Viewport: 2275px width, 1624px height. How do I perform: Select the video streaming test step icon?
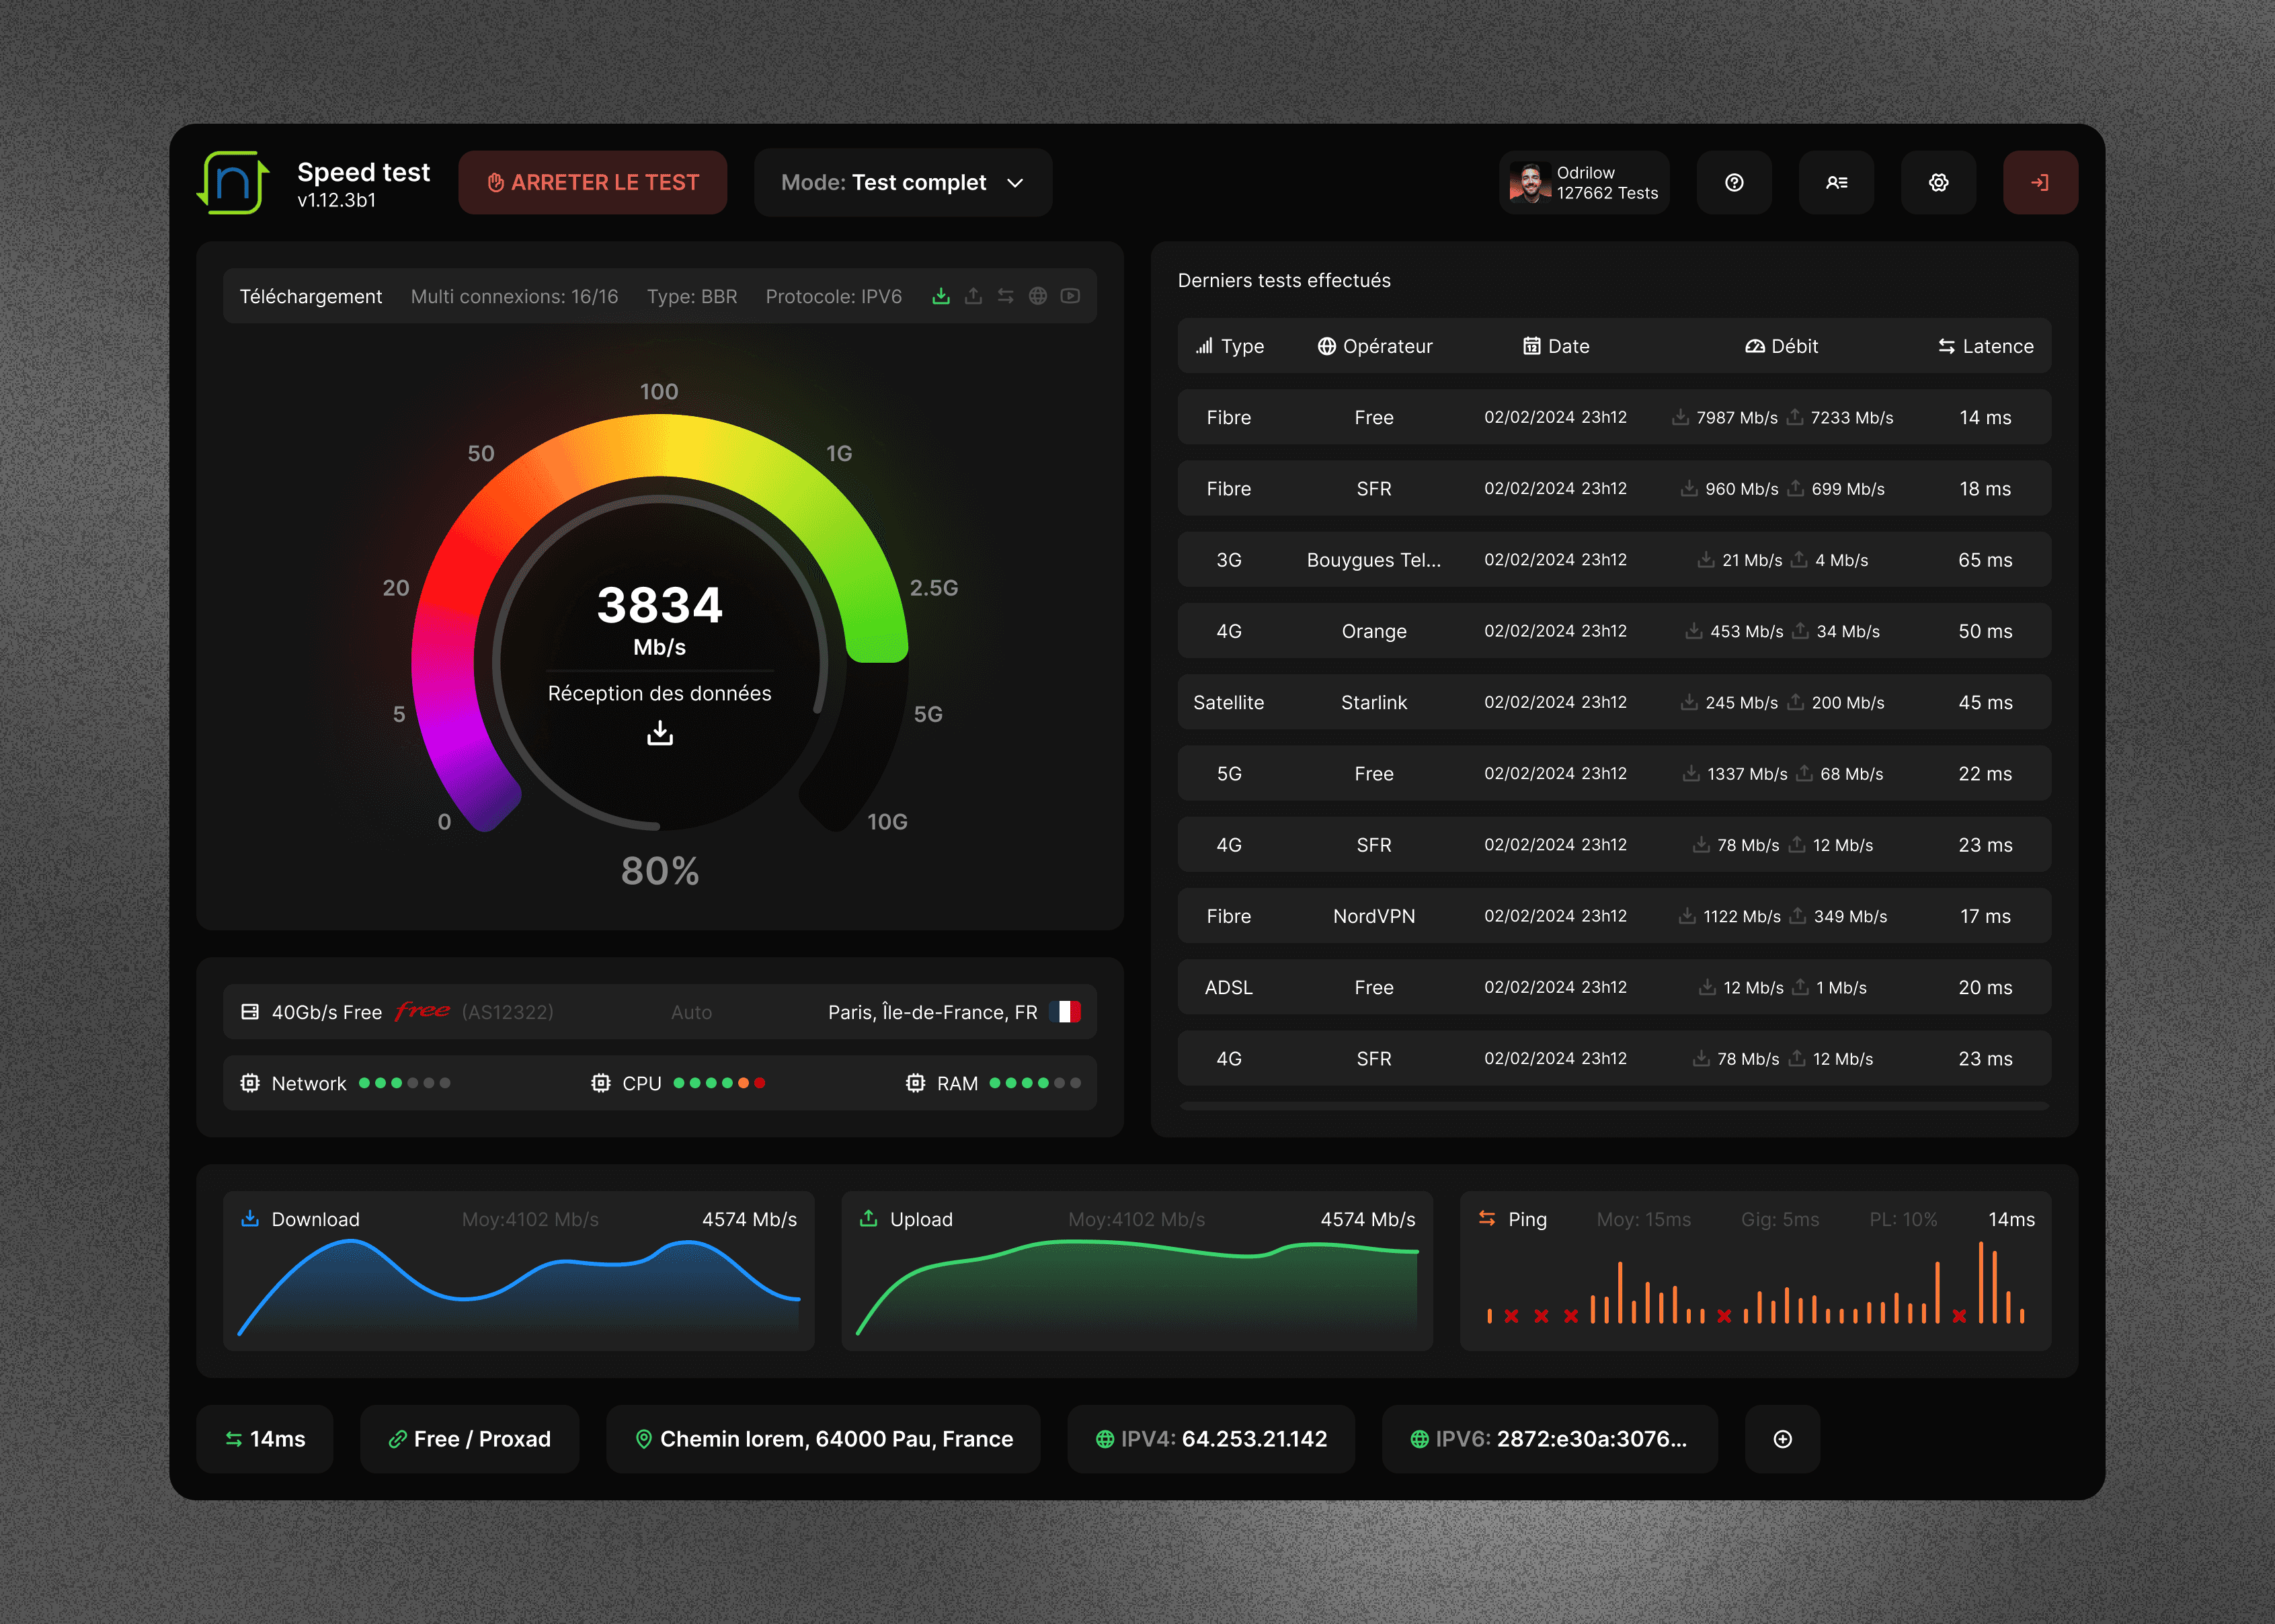coord(1070,296)
